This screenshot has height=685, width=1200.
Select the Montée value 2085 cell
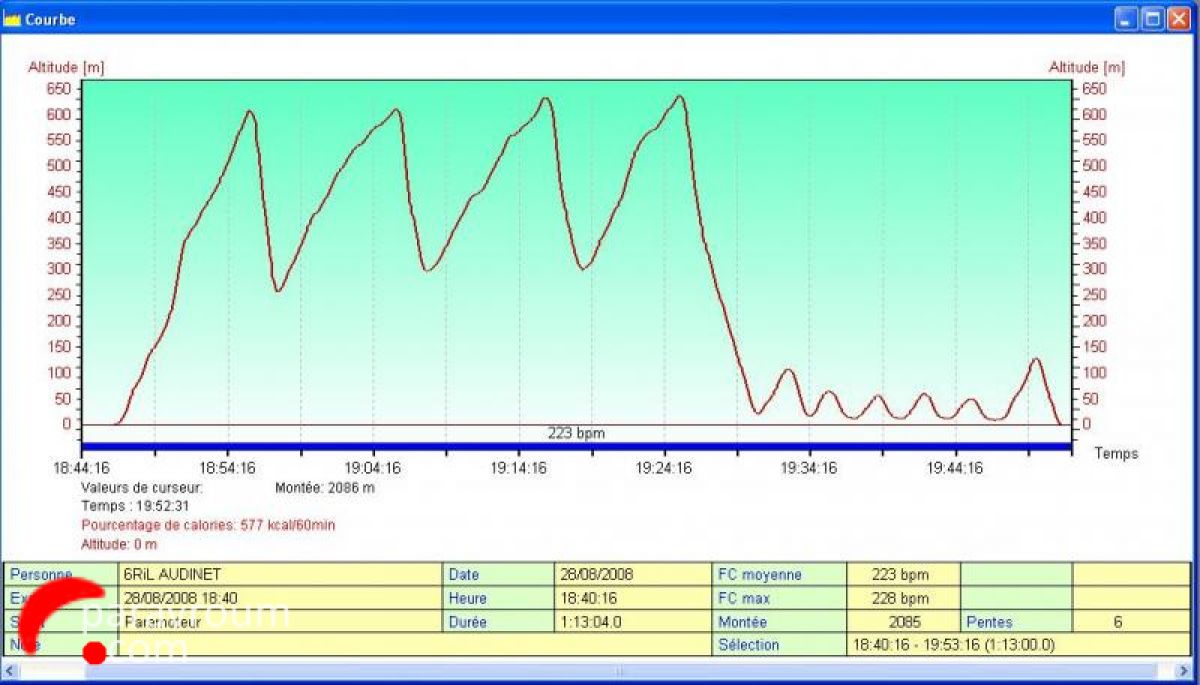point(902,622)
